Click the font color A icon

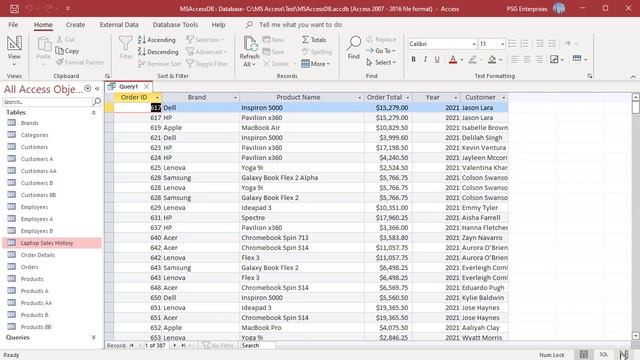453,60
